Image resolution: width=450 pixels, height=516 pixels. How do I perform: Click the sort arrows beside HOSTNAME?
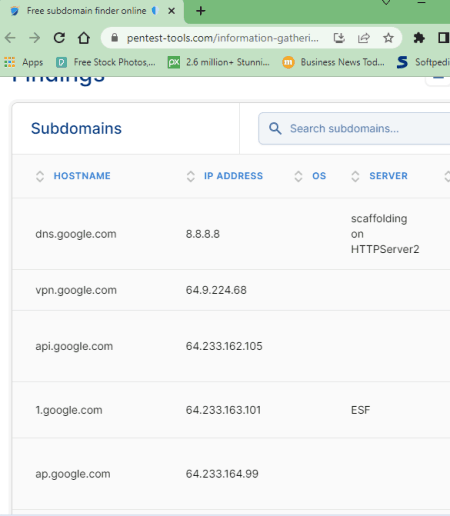(40, 176)
